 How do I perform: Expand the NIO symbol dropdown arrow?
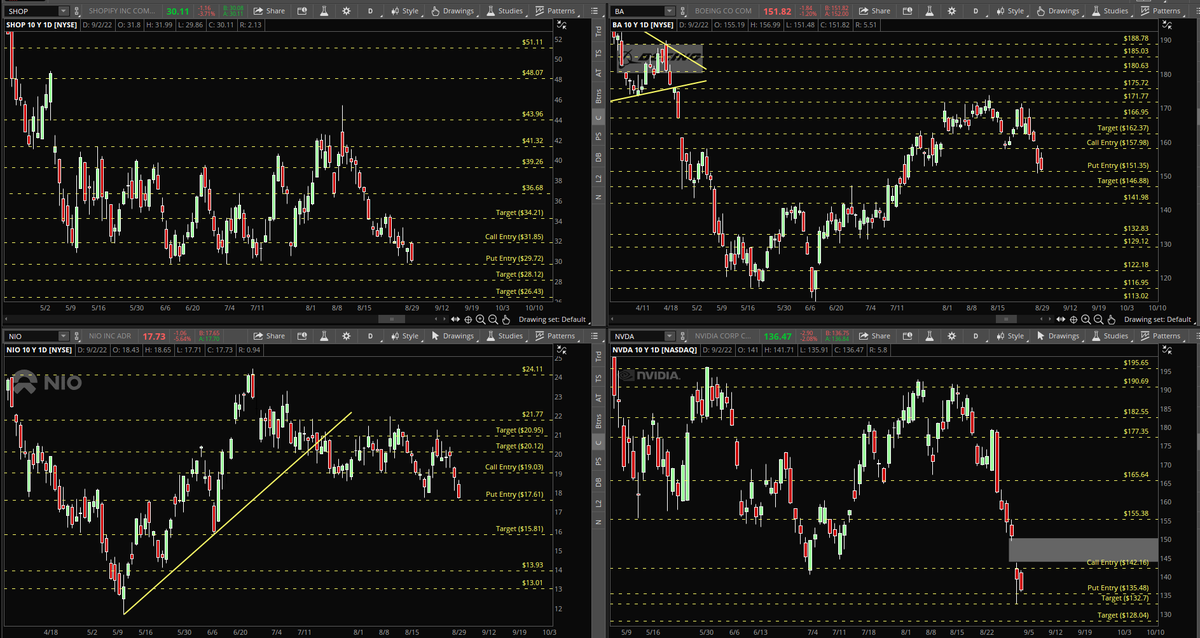click(63, 336)
